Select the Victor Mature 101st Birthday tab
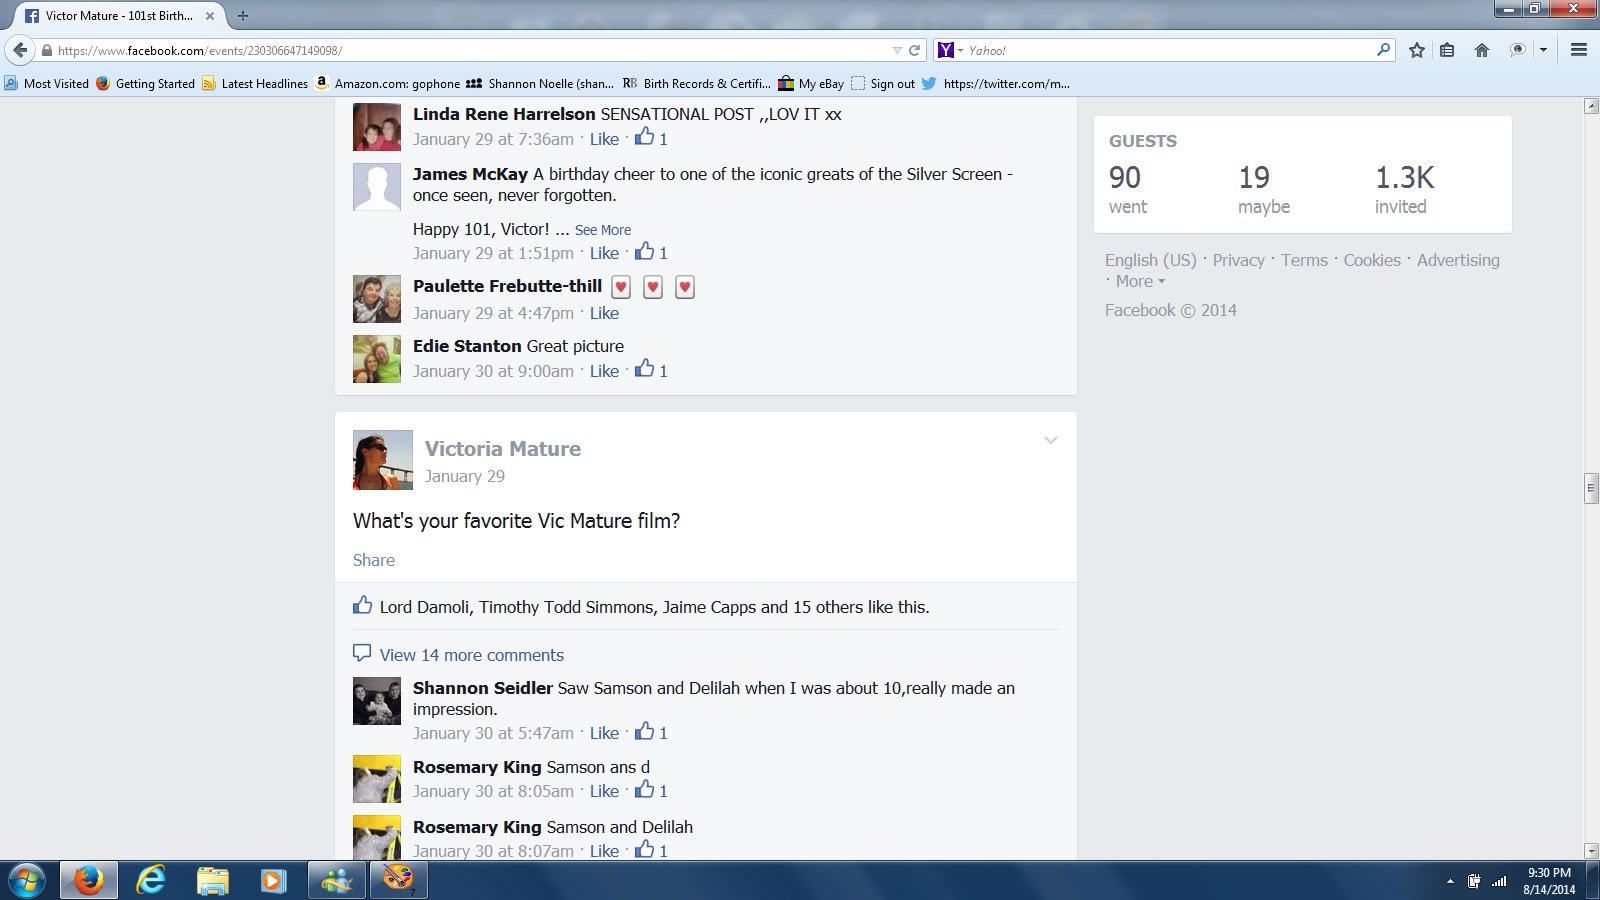Viewport: 1600px width, 900px height. click(118, 15)
